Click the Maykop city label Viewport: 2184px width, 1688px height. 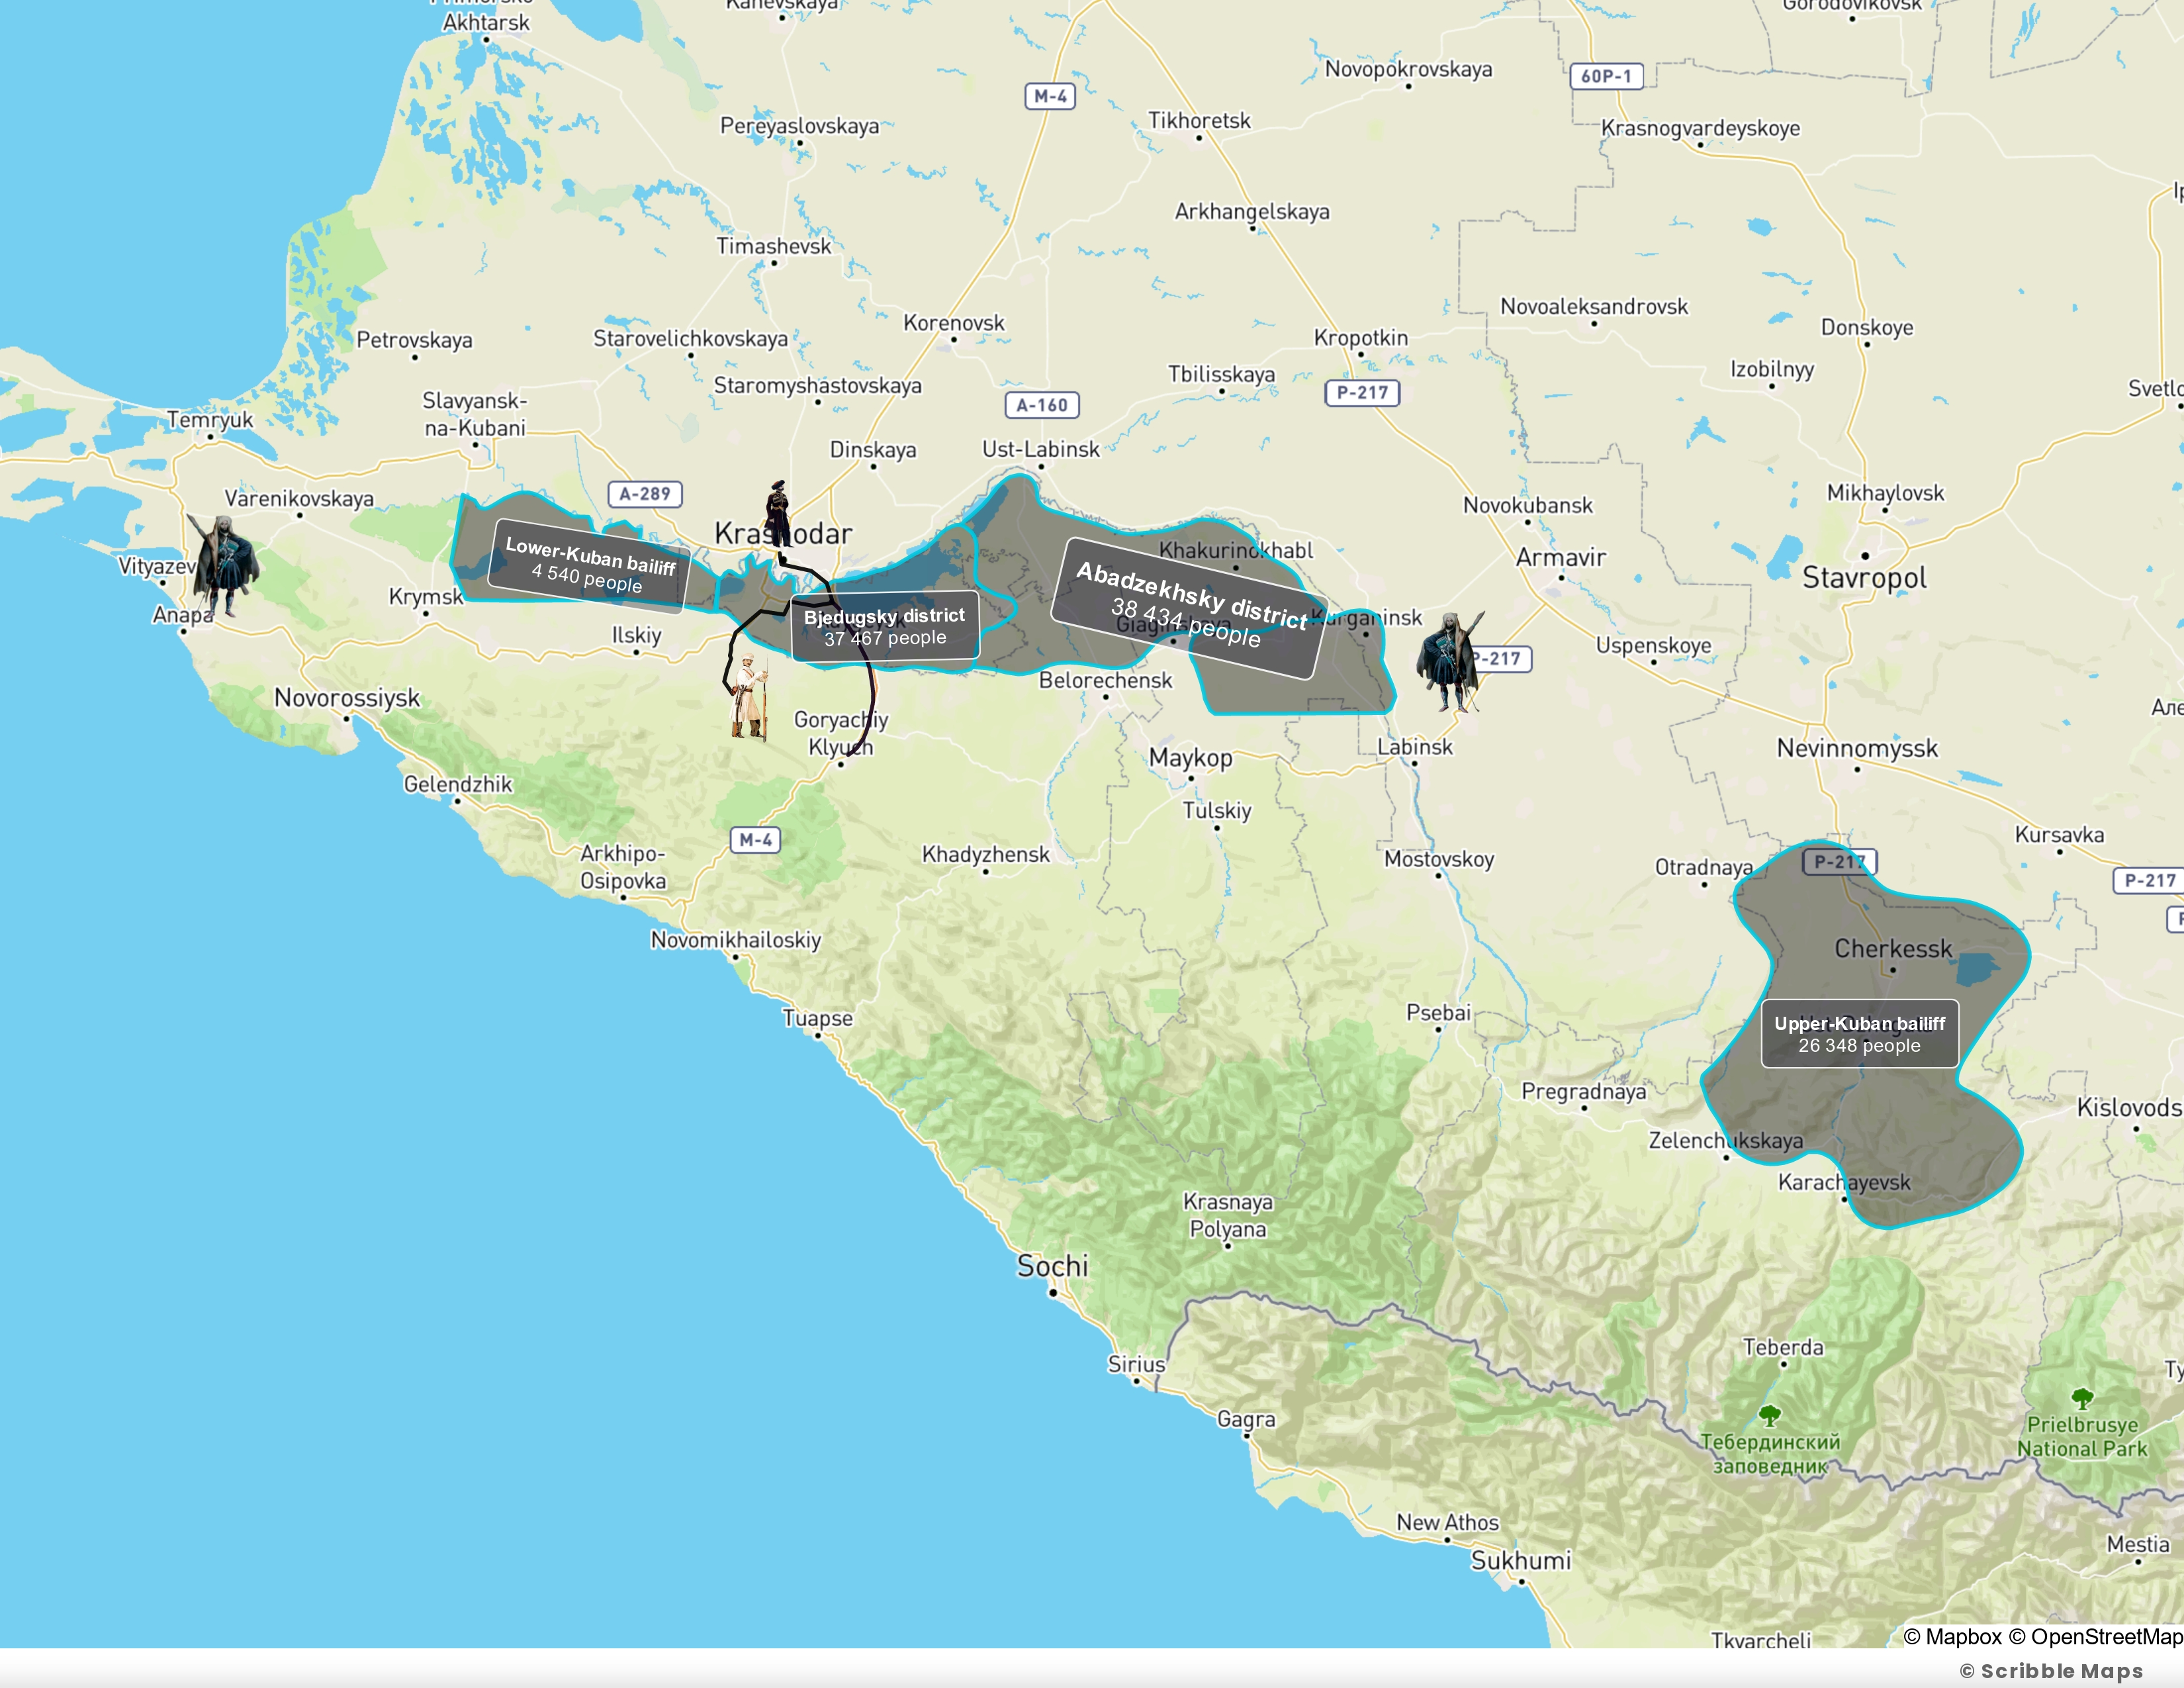(x=1190, y=758)
